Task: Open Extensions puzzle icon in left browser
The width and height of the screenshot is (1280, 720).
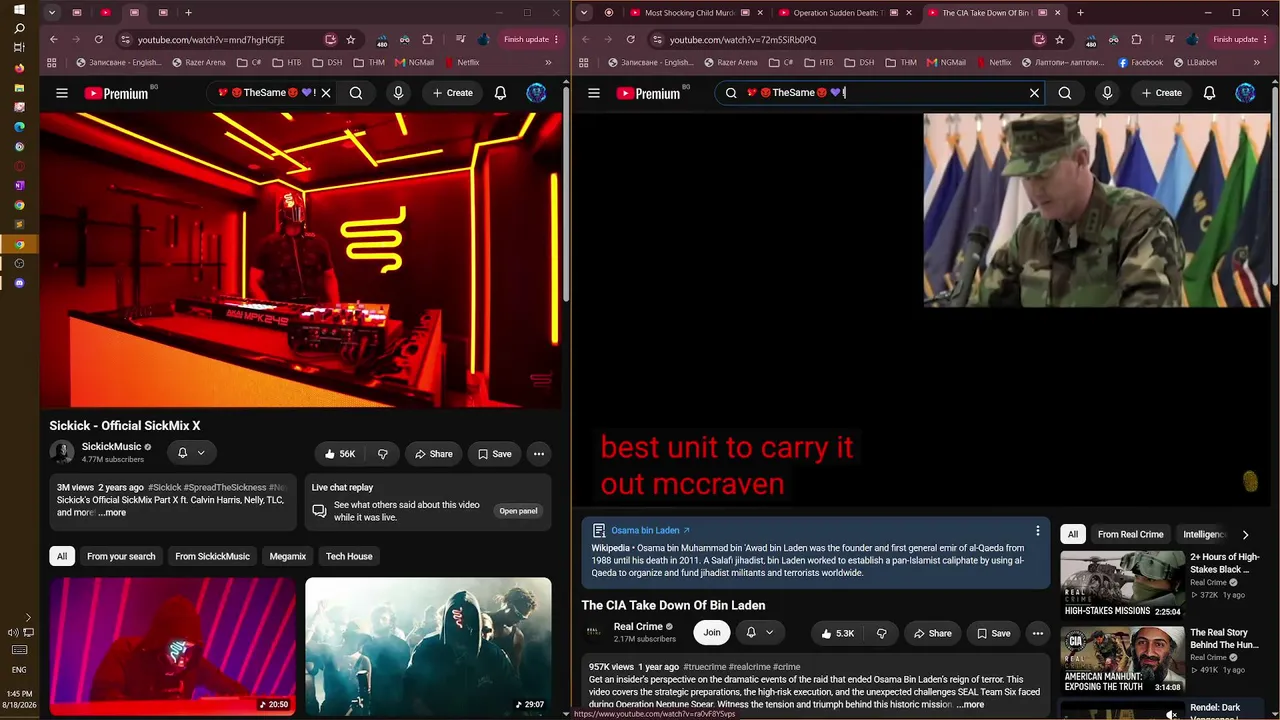Action: coord(427,39)
